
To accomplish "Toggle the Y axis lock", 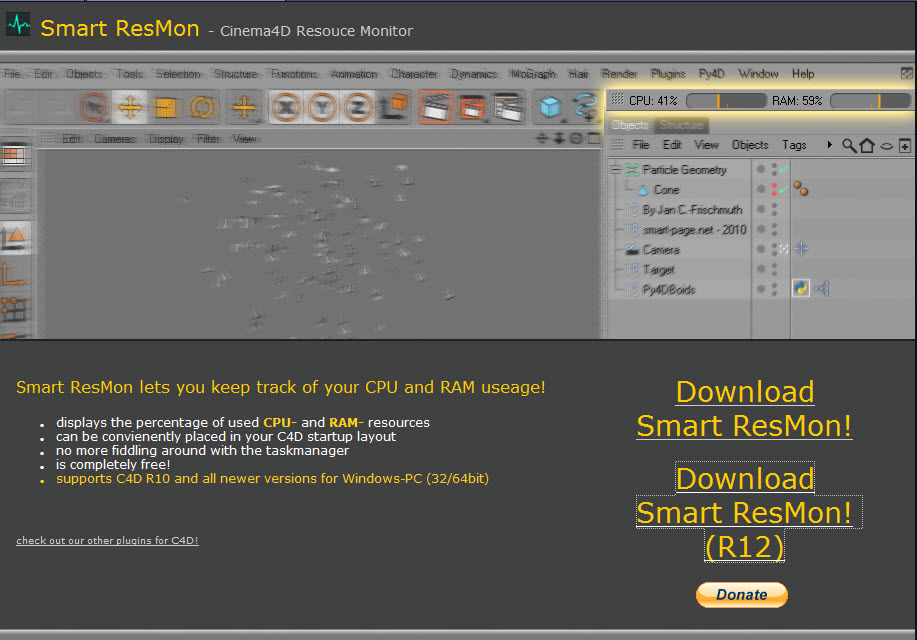I will click(322, 107).
